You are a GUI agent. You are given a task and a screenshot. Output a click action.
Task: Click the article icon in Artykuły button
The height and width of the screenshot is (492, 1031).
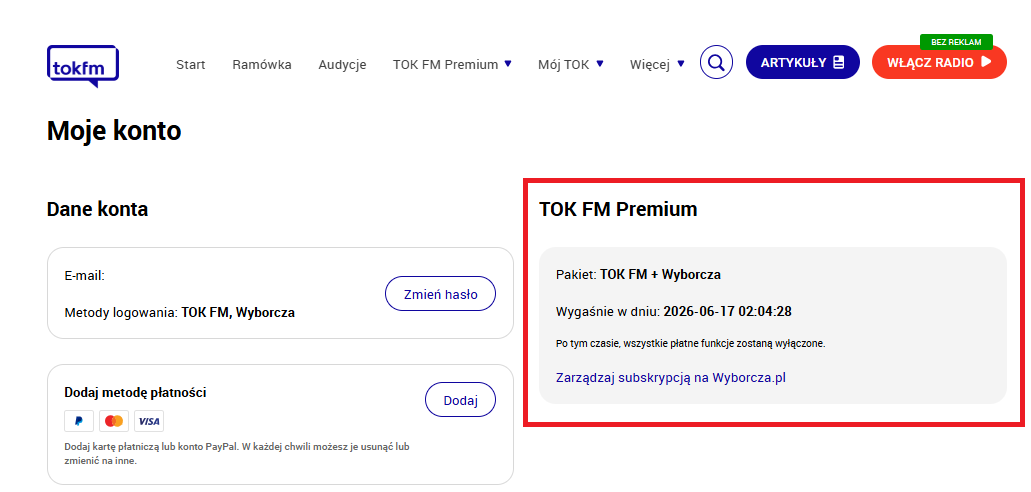pos(838,62)
